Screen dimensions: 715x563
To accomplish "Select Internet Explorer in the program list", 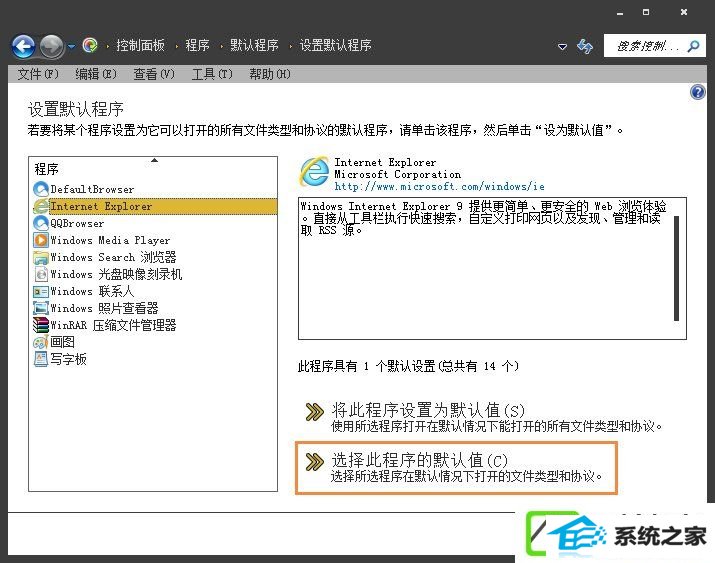I will pos(154,206).
